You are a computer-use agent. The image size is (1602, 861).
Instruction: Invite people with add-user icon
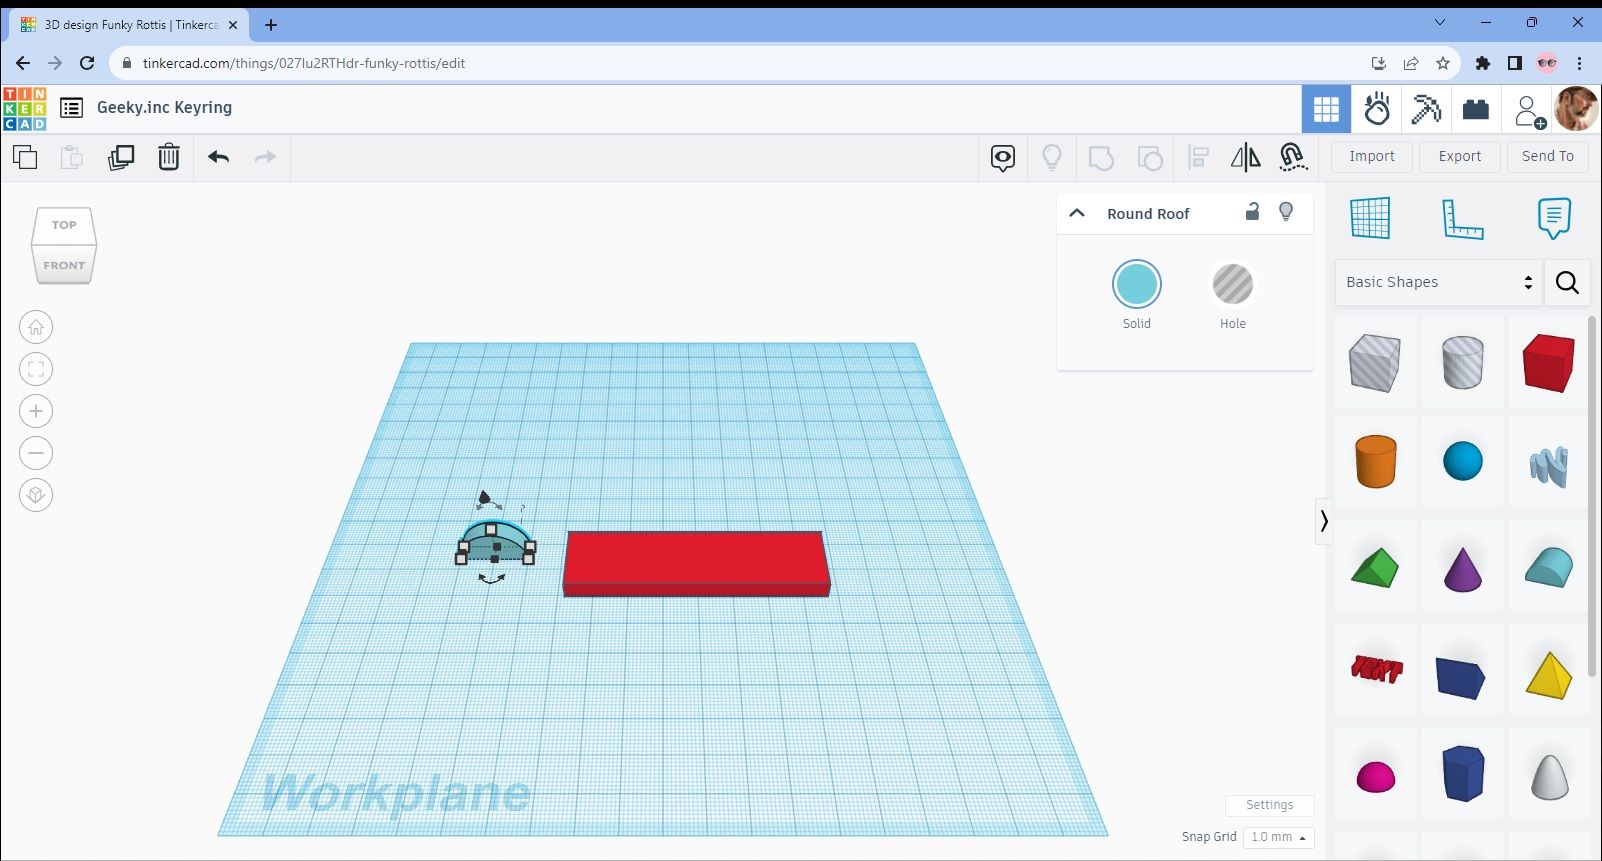coord(1529,111)
